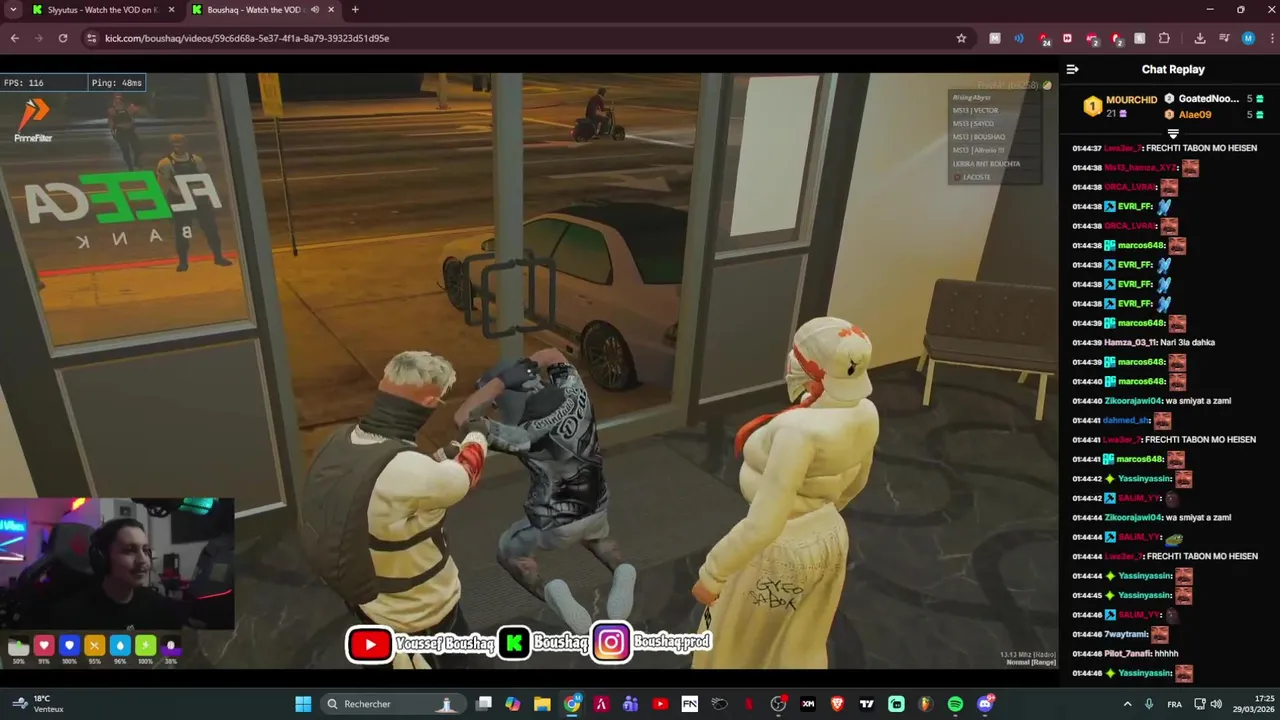Open Task View on the taskbar
Image resolution: width=1280 pixels, height=720 pixels.
click(x=484, y=704)
